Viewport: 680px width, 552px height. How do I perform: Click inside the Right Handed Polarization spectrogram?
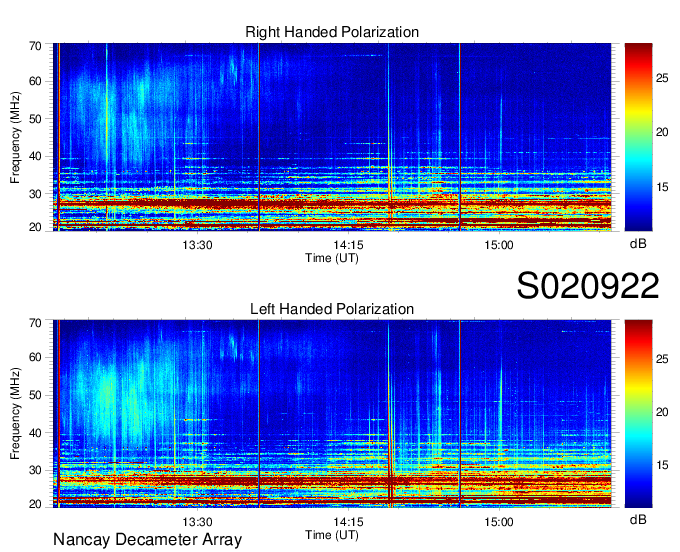click(332, 137)
